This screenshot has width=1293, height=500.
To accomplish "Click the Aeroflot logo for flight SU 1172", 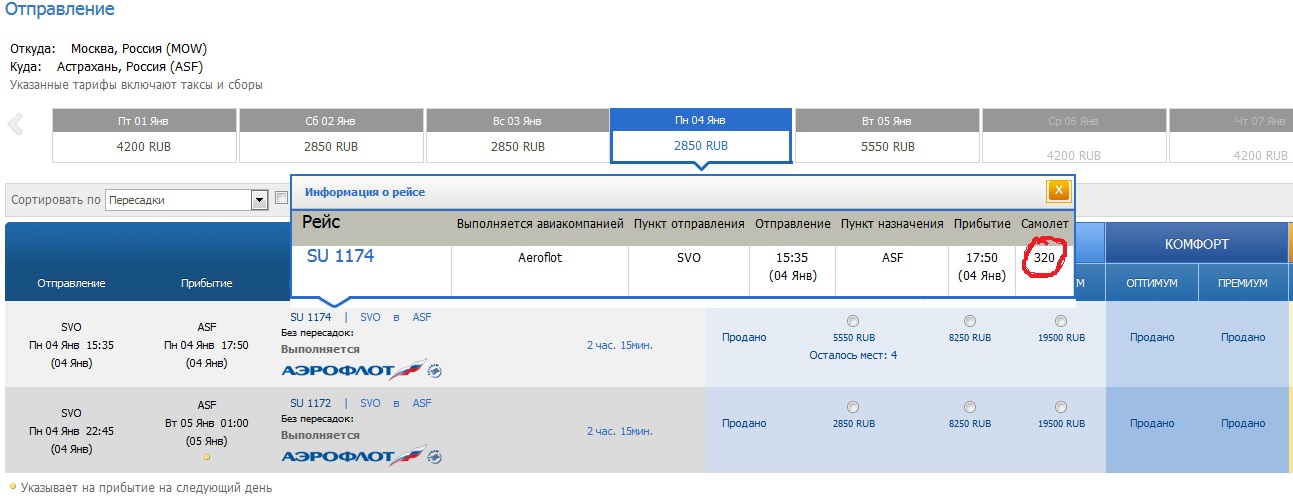I will pos(361,457).
